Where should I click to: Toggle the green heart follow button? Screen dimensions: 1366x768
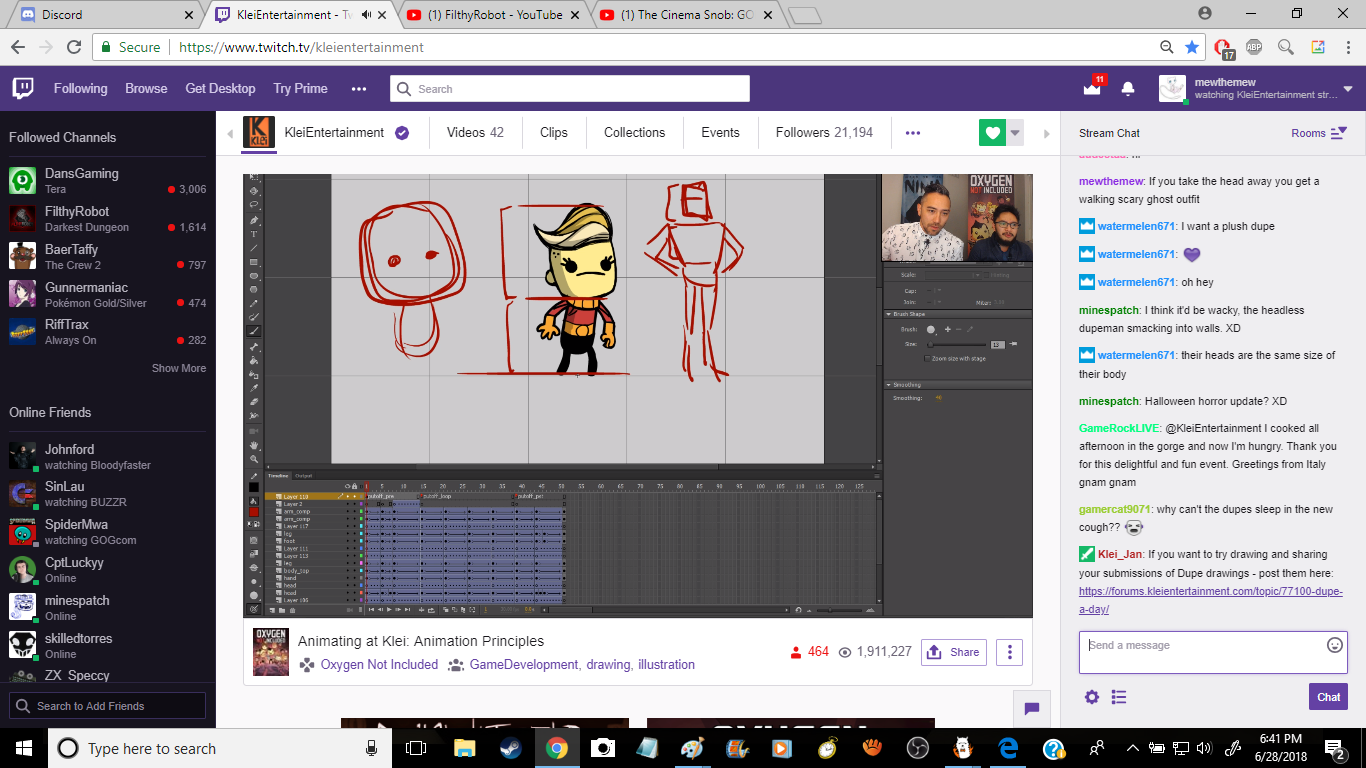[992, 133]
